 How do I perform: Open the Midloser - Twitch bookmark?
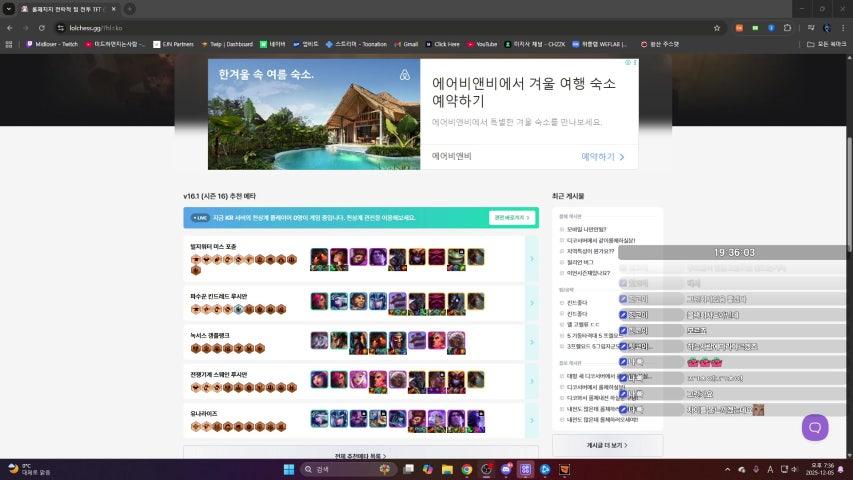(x=52, y=44)
